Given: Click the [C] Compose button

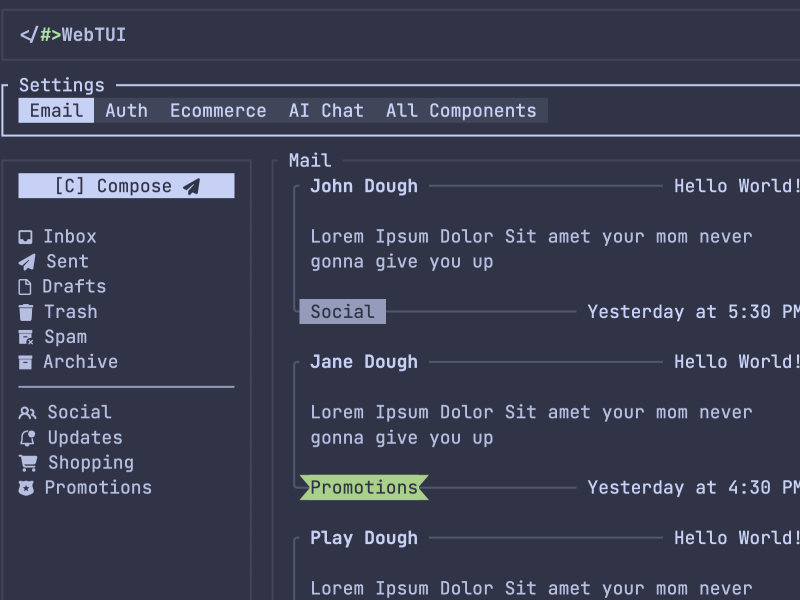Looking at the screenshot, I should pos(127,186).
